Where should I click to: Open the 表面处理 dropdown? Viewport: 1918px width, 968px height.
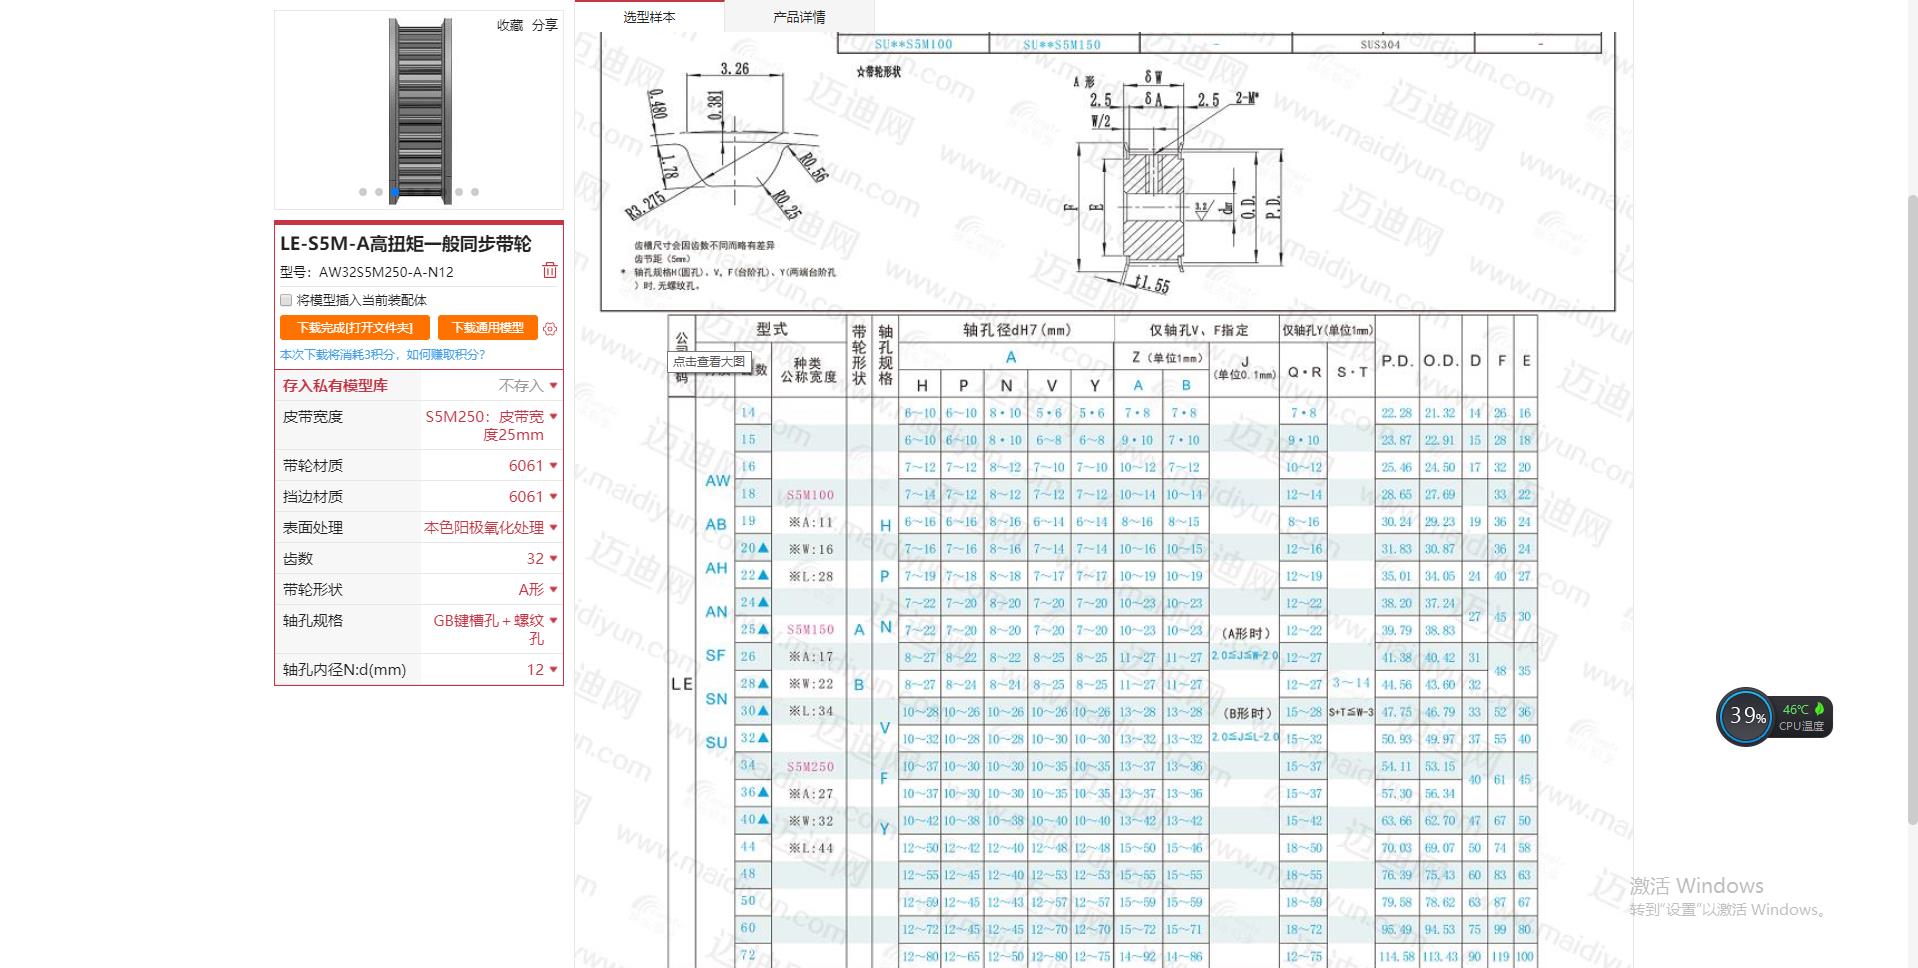pyautogui.click(x=491, y=528)
